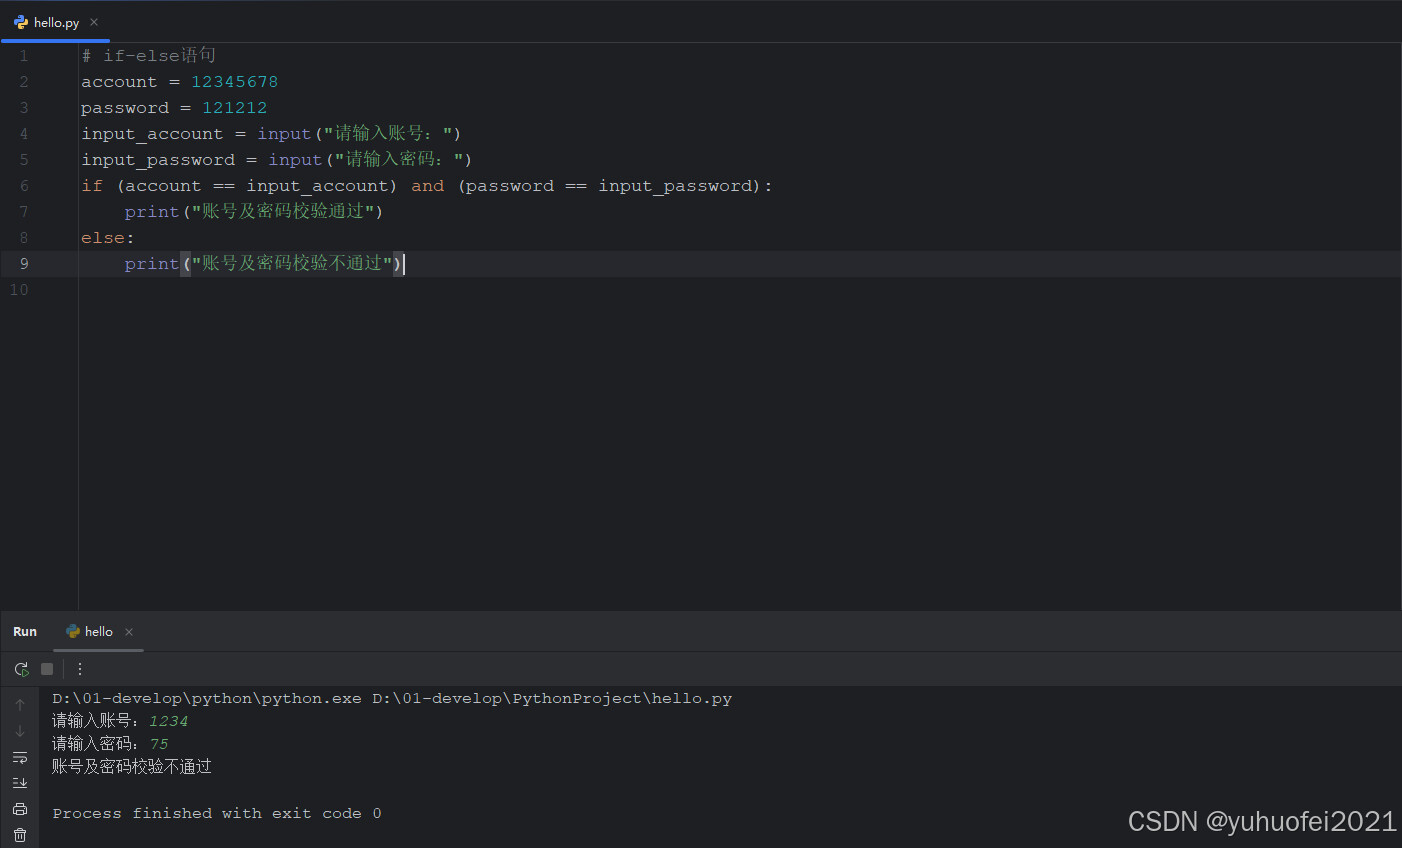Click the 'if' keyword on line 6
1402x848 pixels.
[92, 186]
